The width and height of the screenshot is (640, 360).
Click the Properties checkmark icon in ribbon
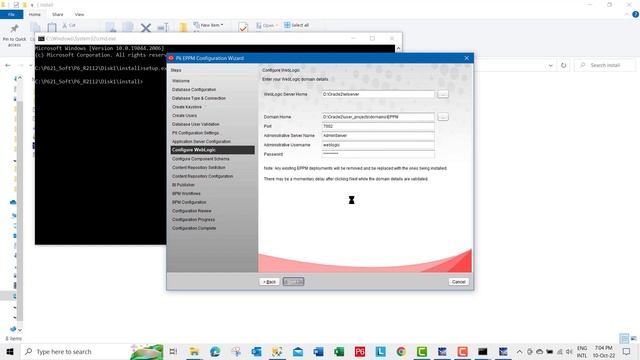point(243,27)
